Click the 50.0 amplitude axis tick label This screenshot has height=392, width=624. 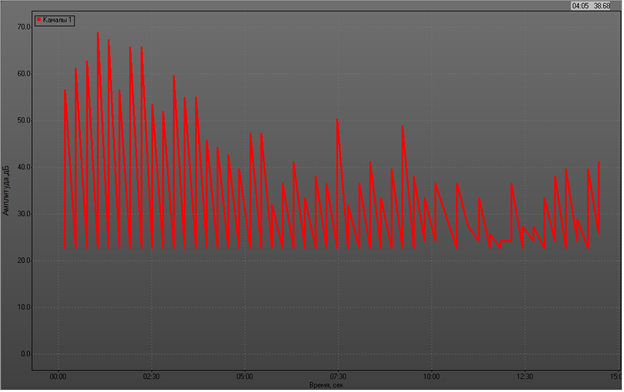(24, 121)
